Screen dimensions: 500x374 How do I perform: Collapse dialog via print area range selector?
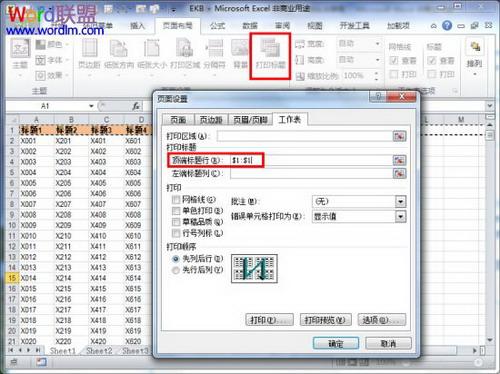click(399, 136)
